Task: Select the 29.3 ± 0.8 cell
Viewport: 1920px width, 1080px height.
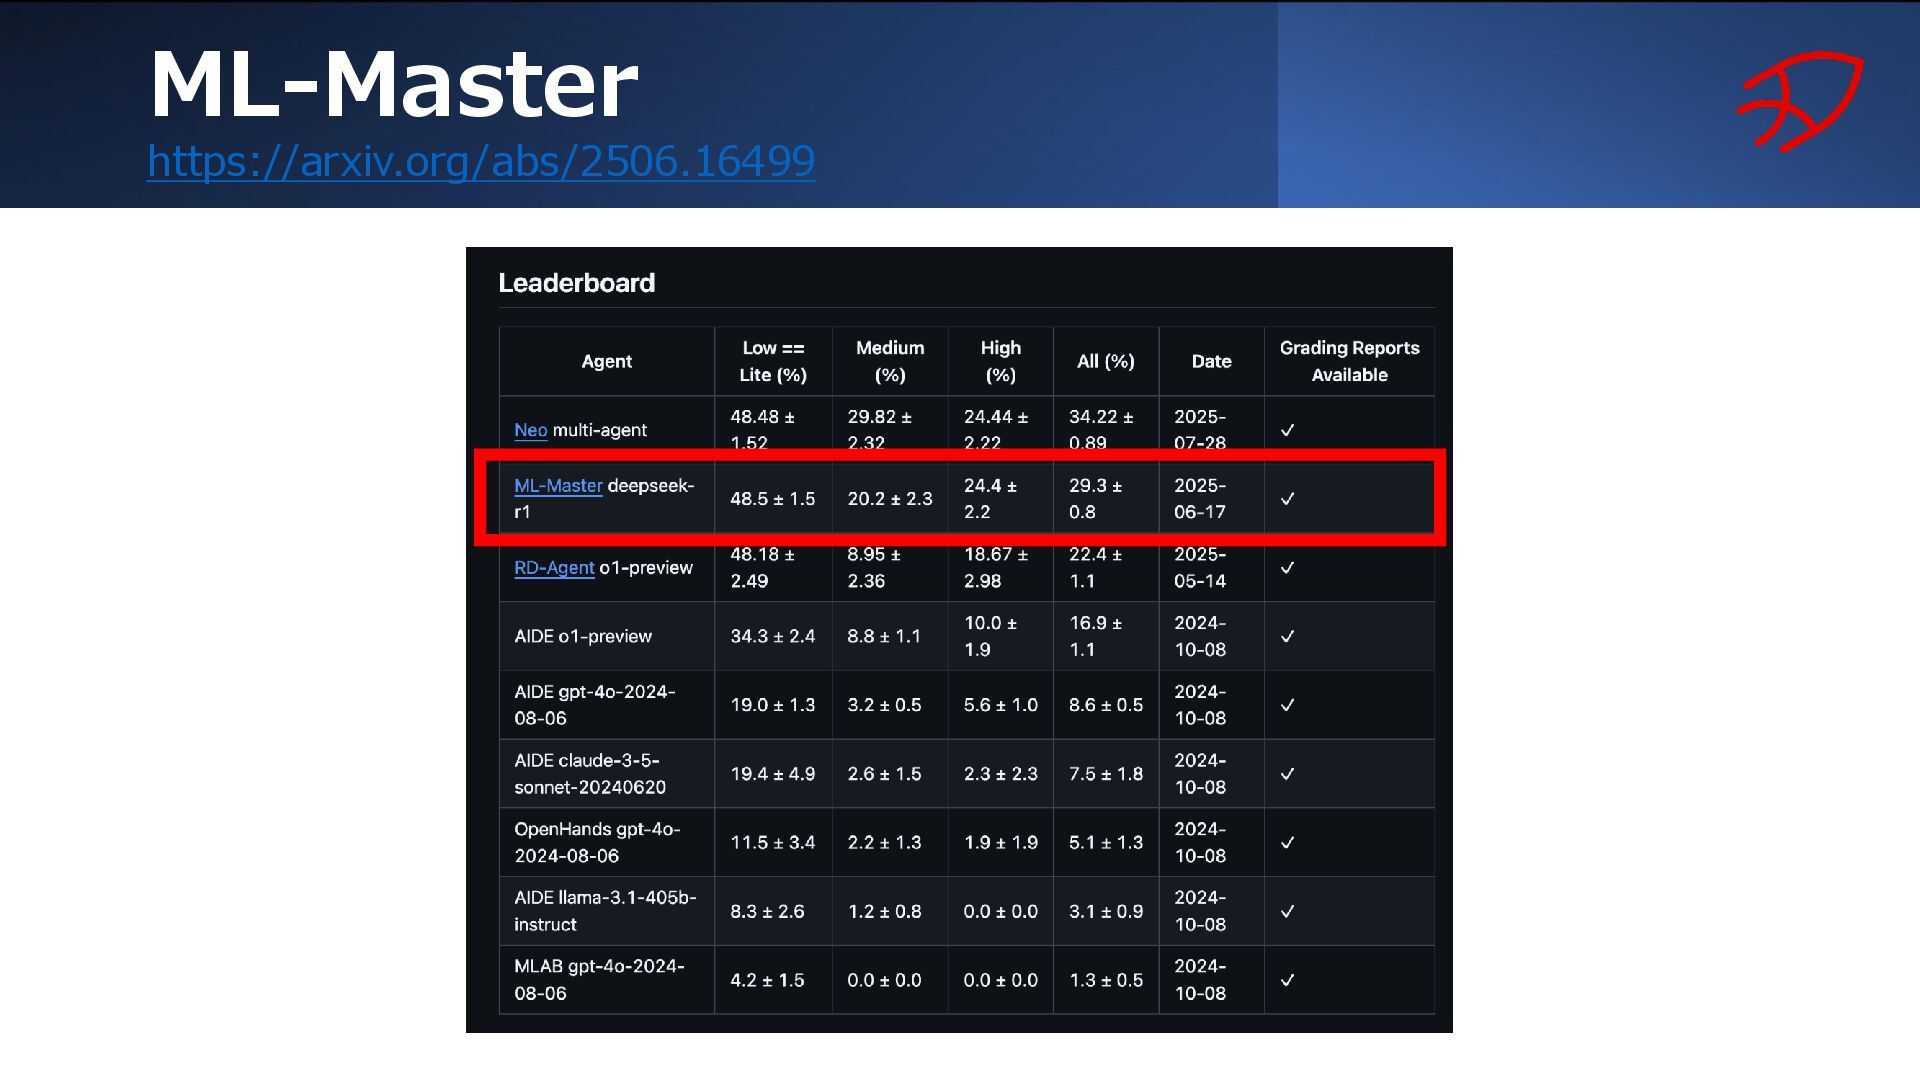Action: [1106, 498]
